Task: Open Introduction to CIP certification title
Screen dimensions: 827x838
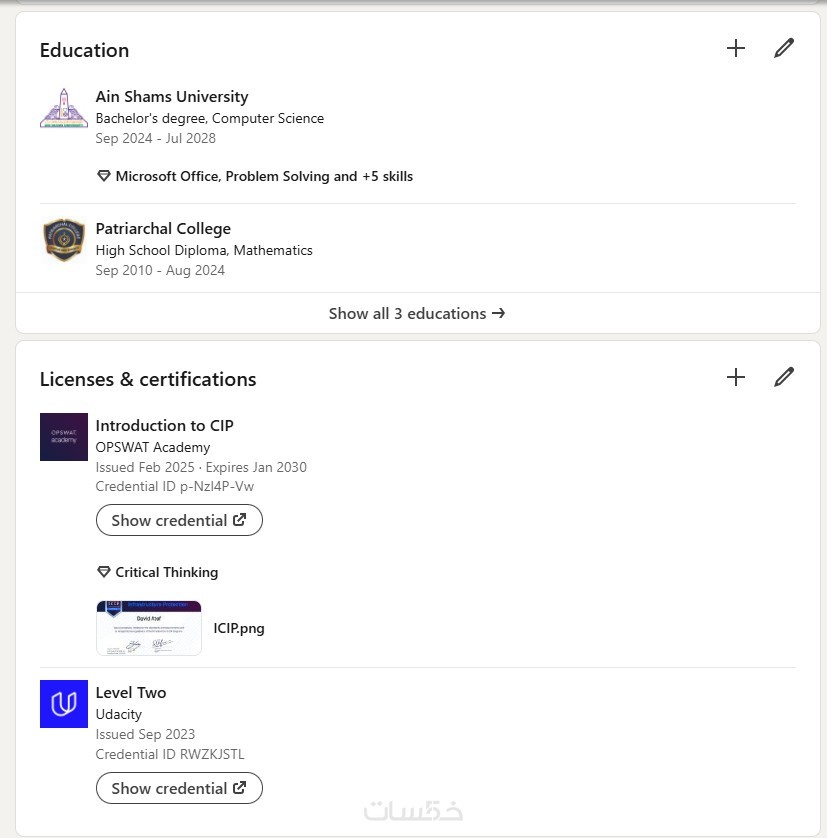Action: click(x=165, y=426)
